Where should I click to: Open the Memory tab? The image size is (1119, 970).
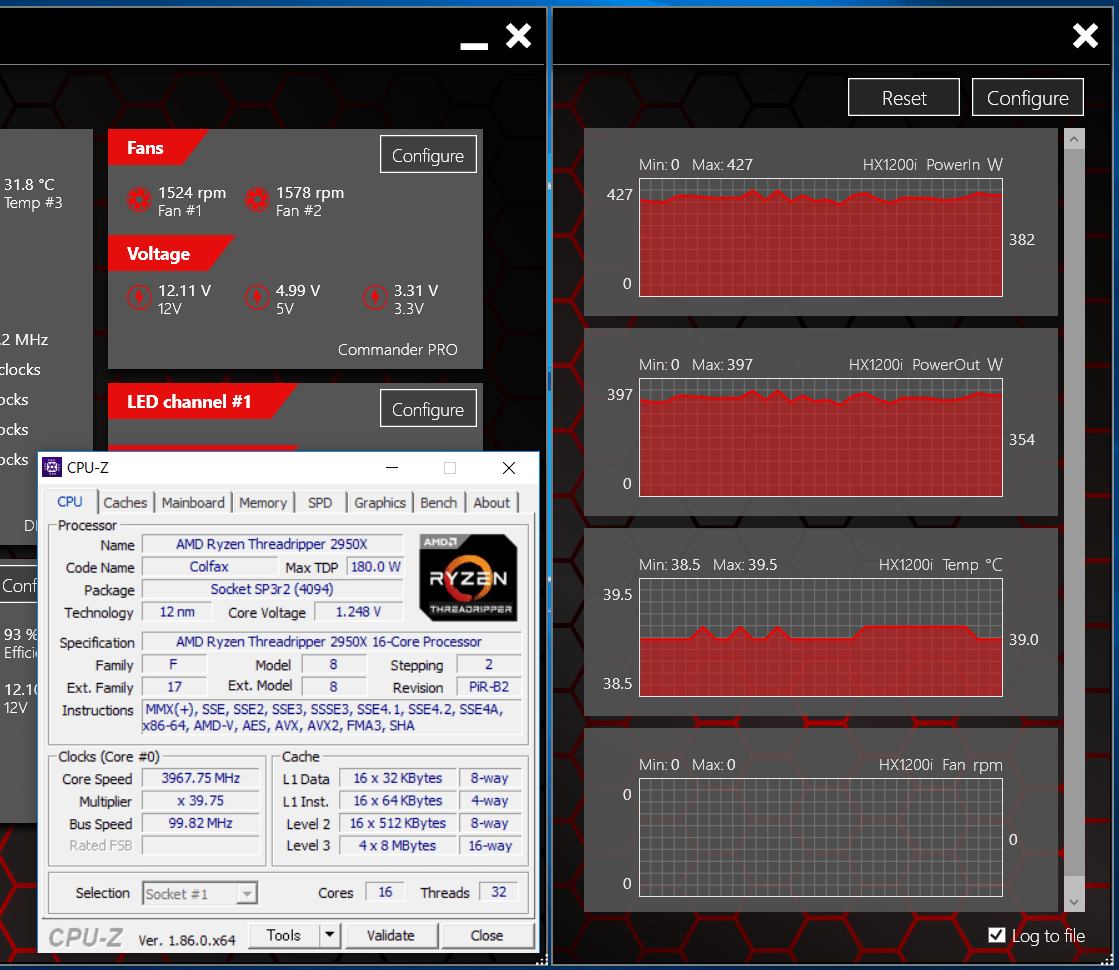(263, 502)
